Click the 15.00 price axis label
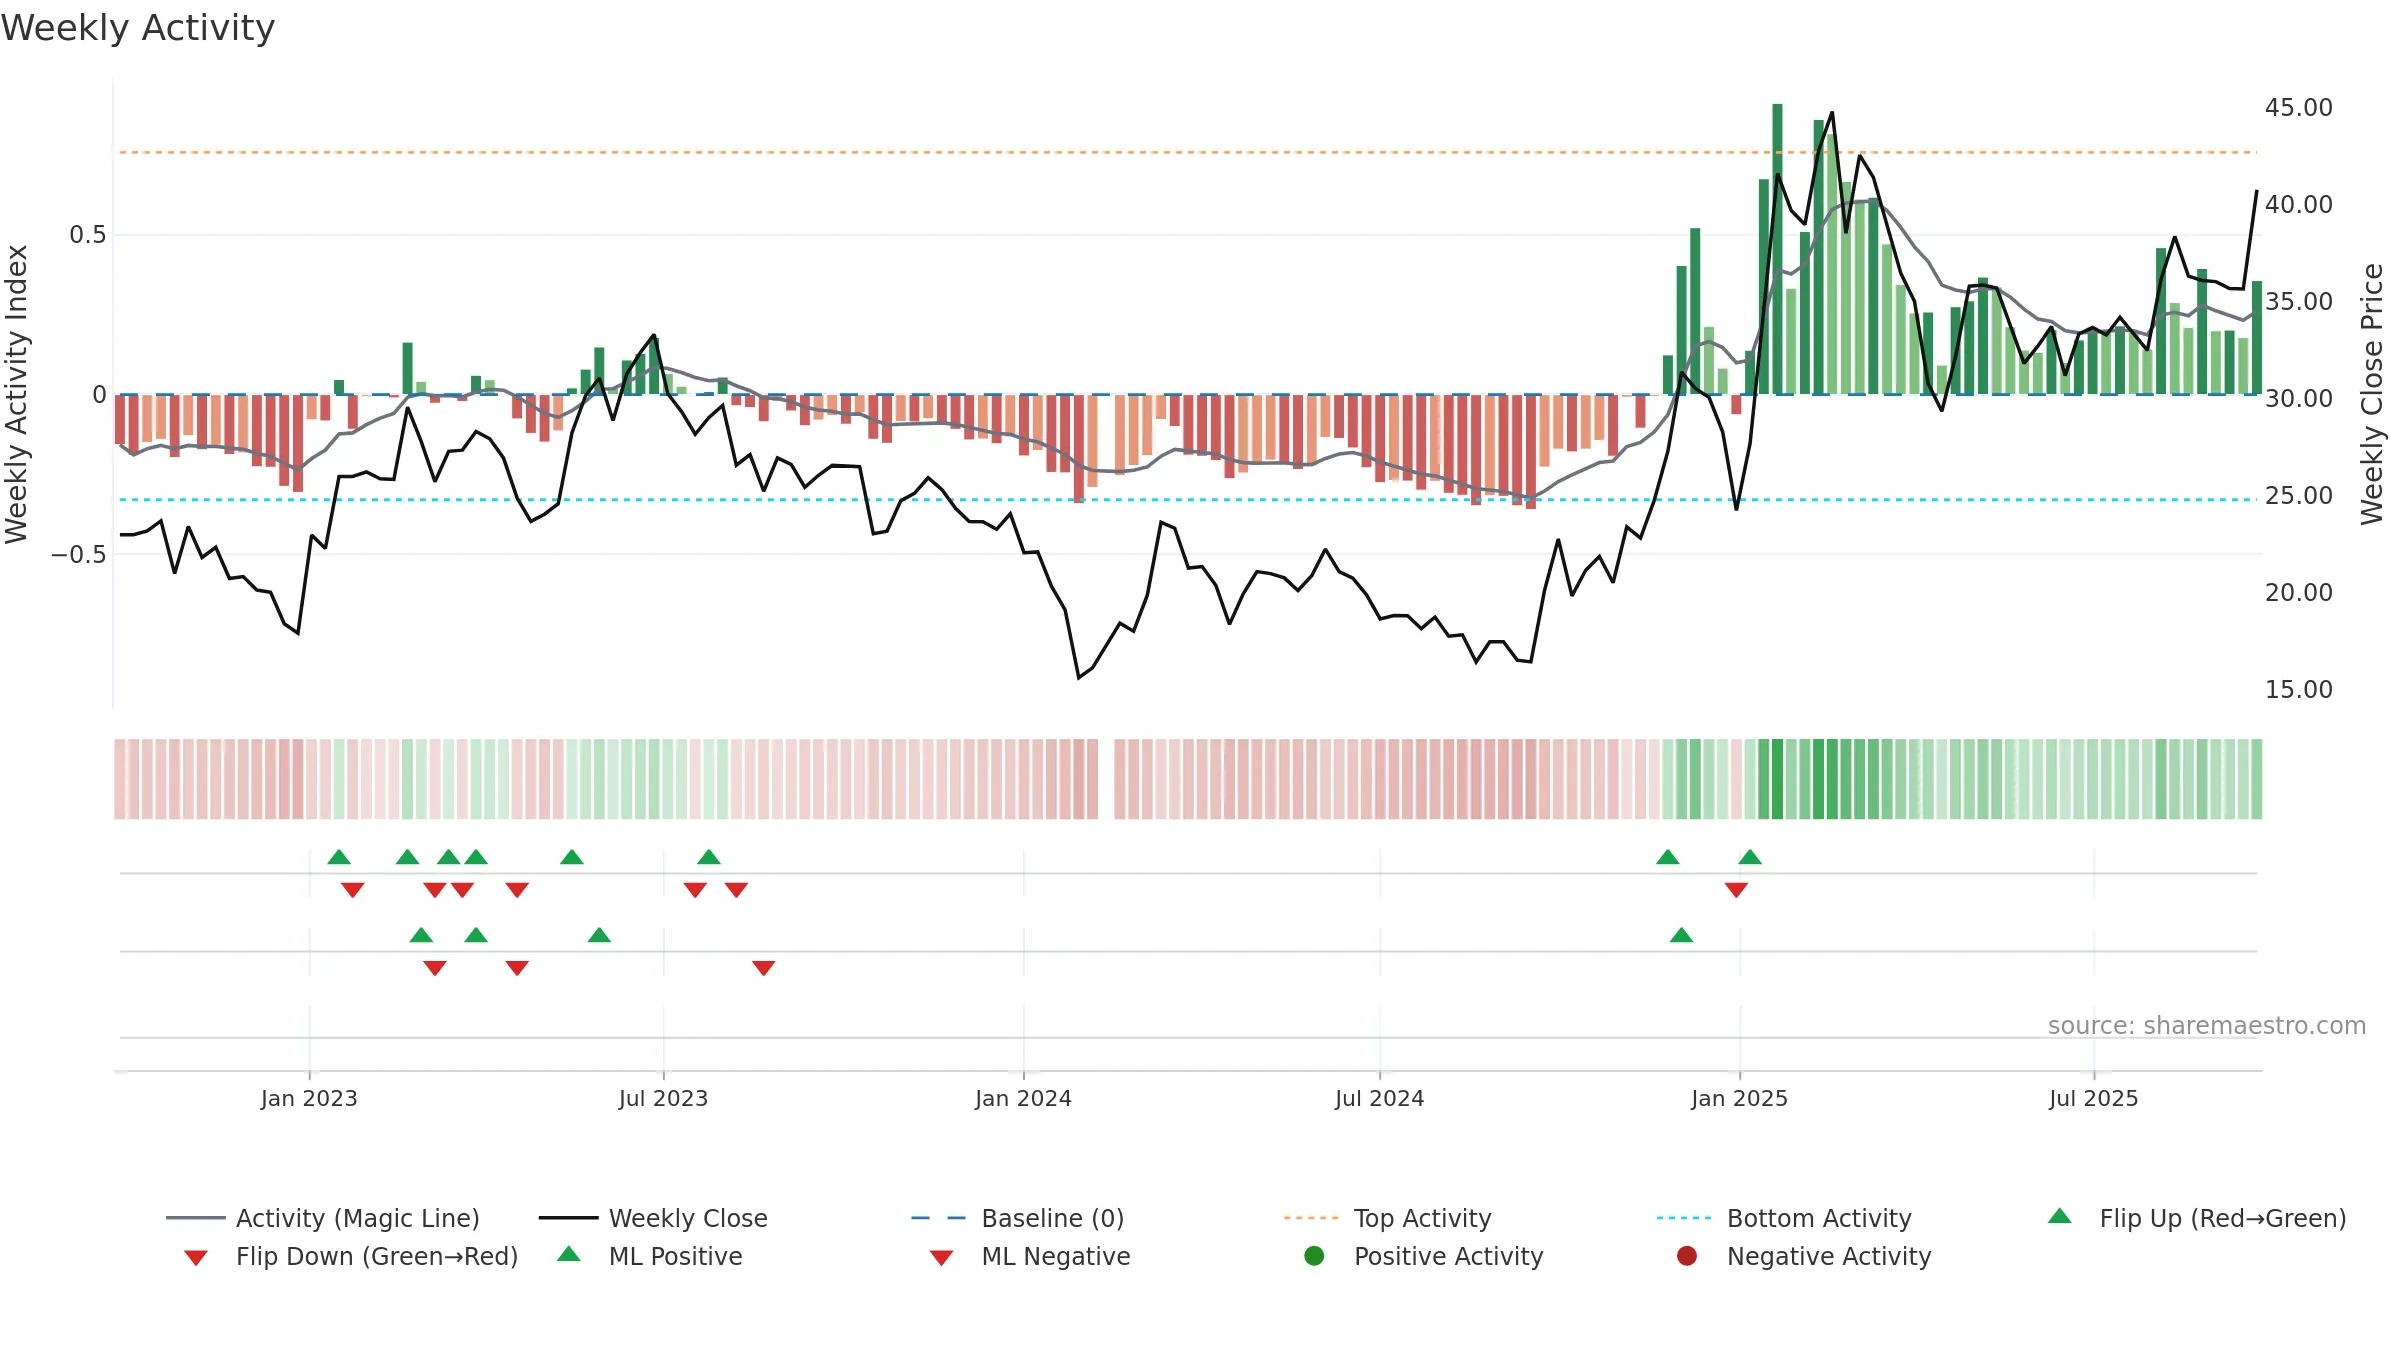 [2298, 689]
